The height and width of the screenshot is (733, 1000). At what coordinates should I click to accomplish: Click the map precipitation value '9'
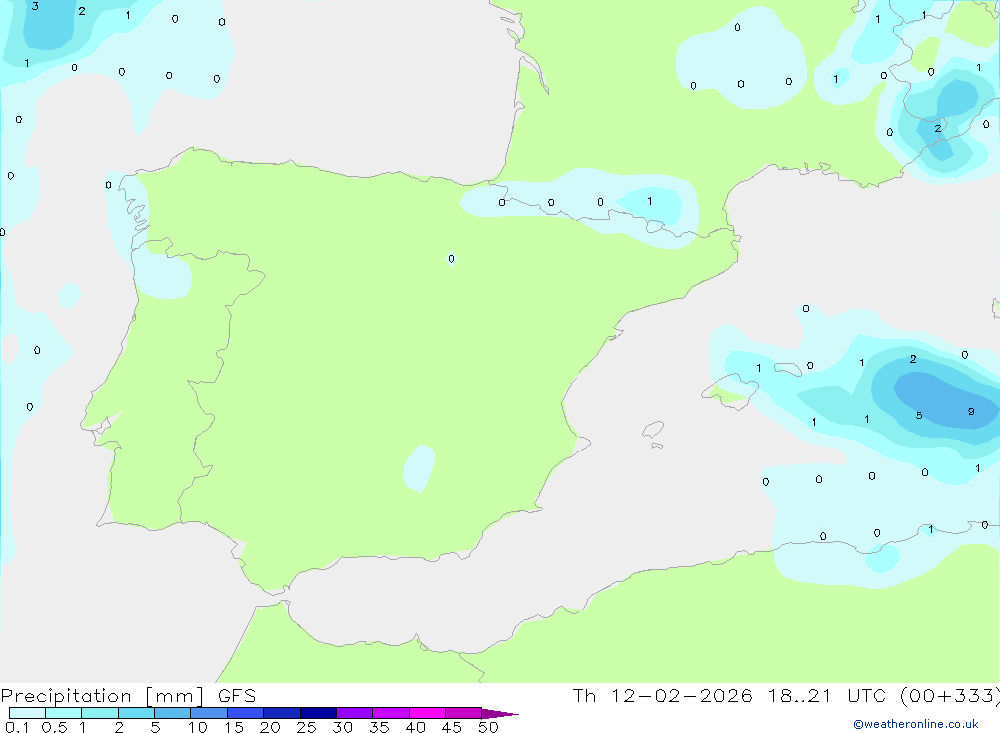click(x=971, y=411)
